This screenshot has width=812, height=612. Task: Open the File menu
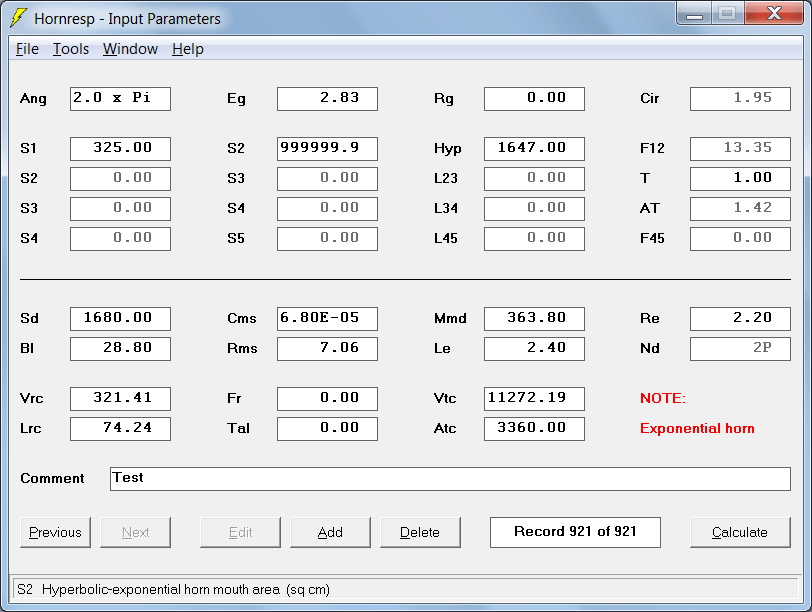(x=27, y=49)
